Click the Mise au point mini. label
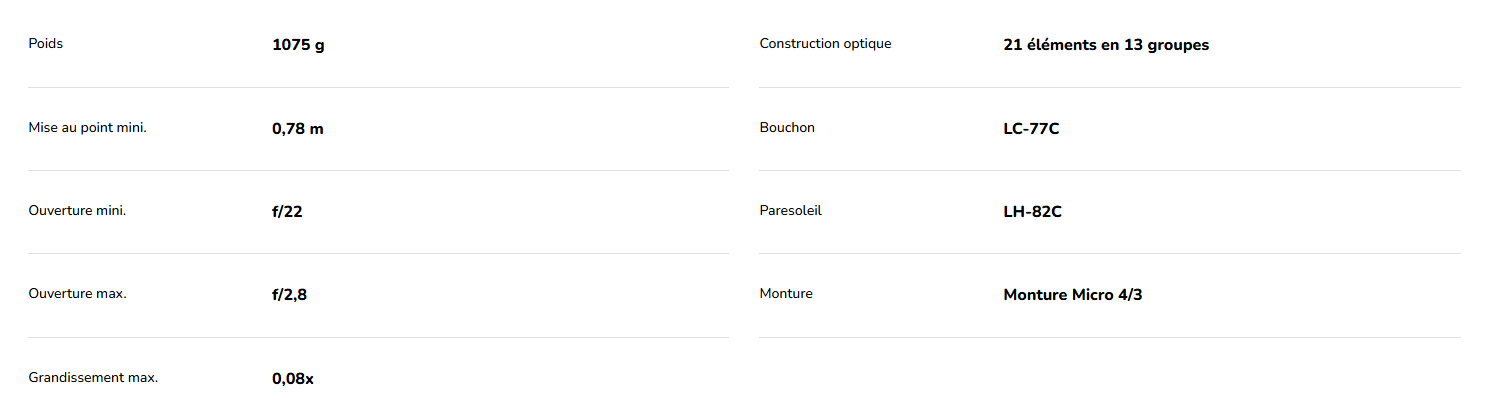 [x=87, y=128]
